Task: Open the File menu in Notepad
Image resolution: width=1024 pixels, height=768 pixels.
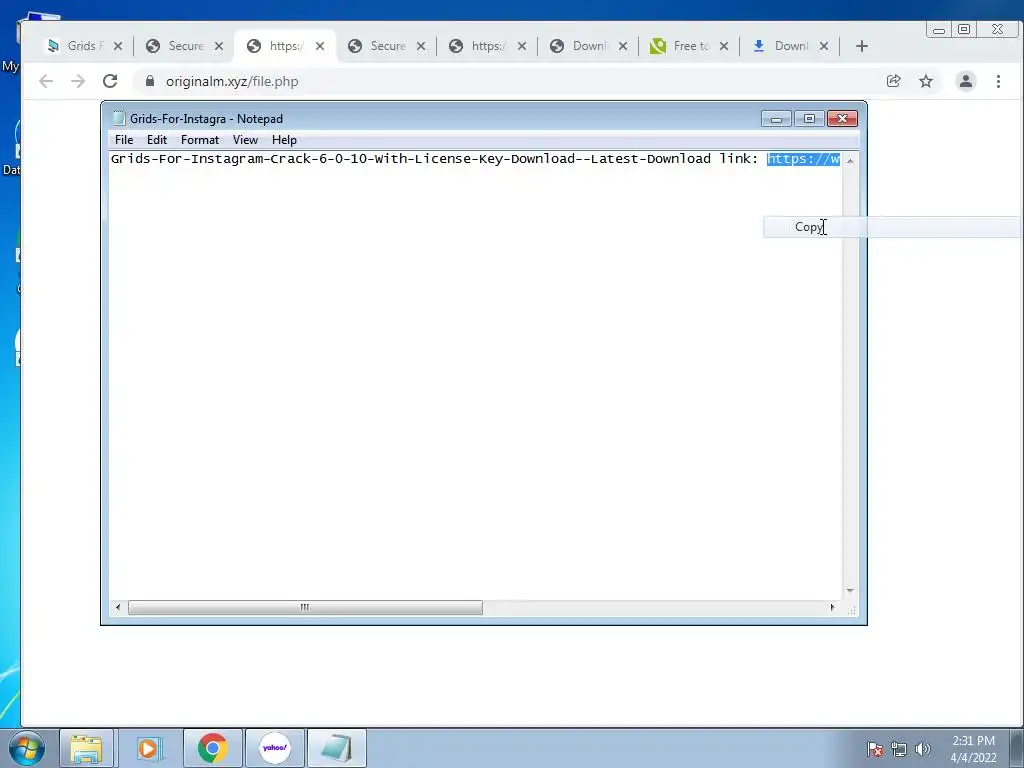Action: pyautogui.click(x=123, y=140)
